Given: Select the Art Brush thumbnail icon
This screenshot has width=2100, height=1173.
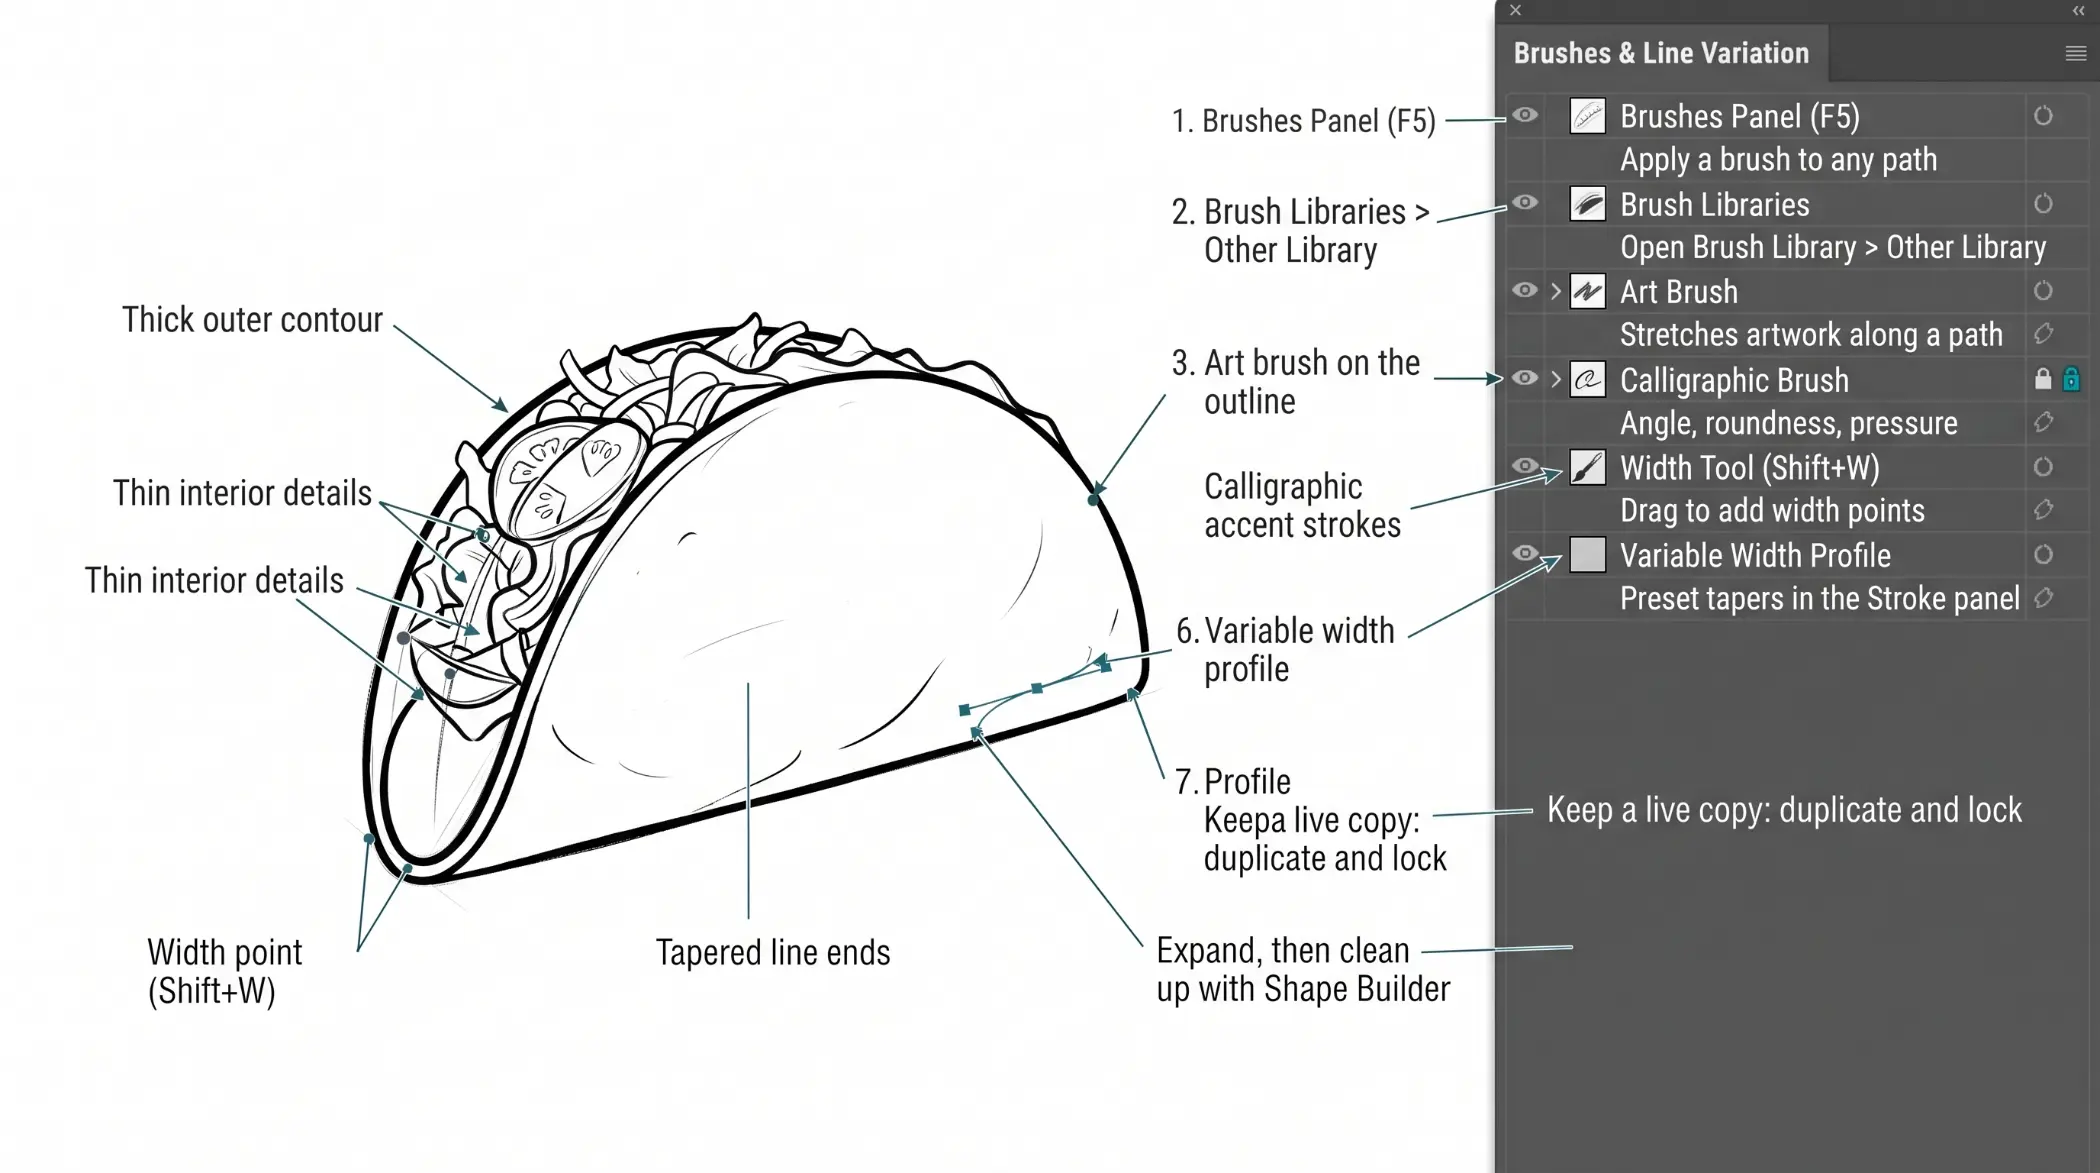Looking at the screenshot, I should [x=1587, y=292].
